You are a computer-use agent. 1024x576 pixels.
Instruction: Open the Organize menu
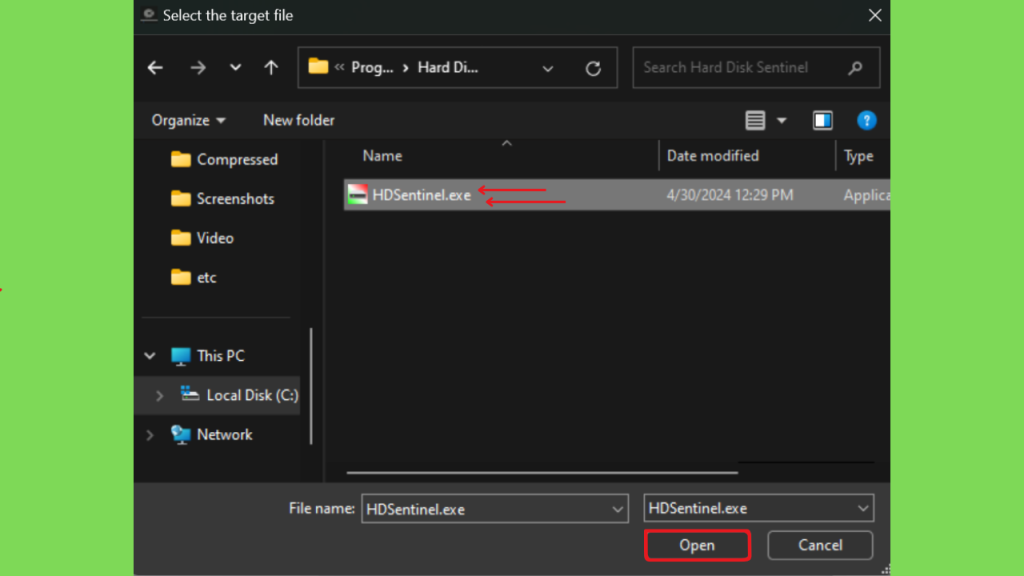[x=189, y=120]
